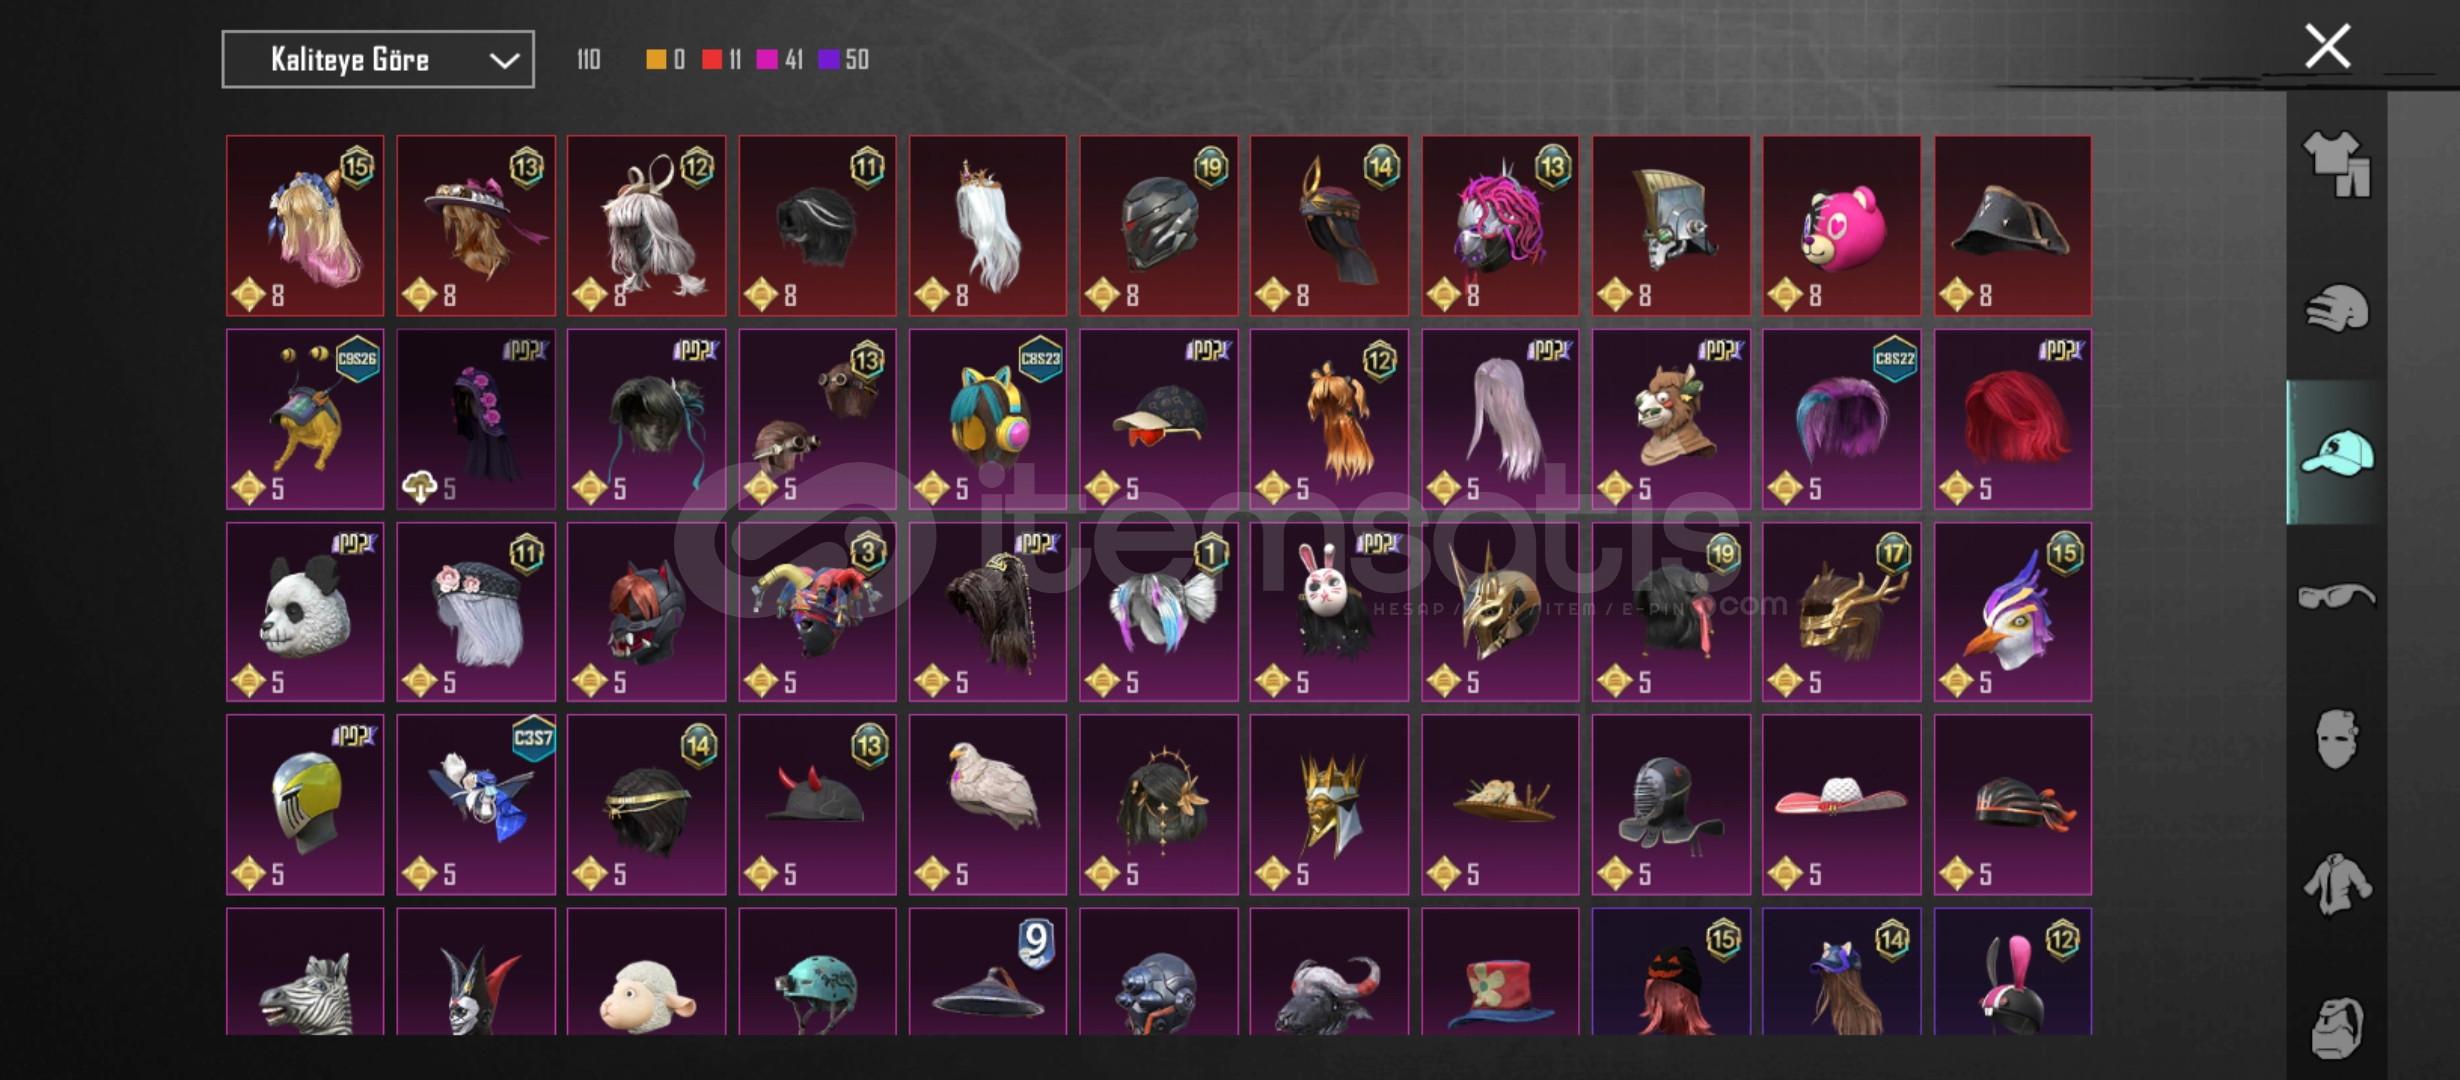The width and height of the screenshot is (2460, 1080).
Task: Select the red wig headgear item
Action: click(x=2012, y=419)
